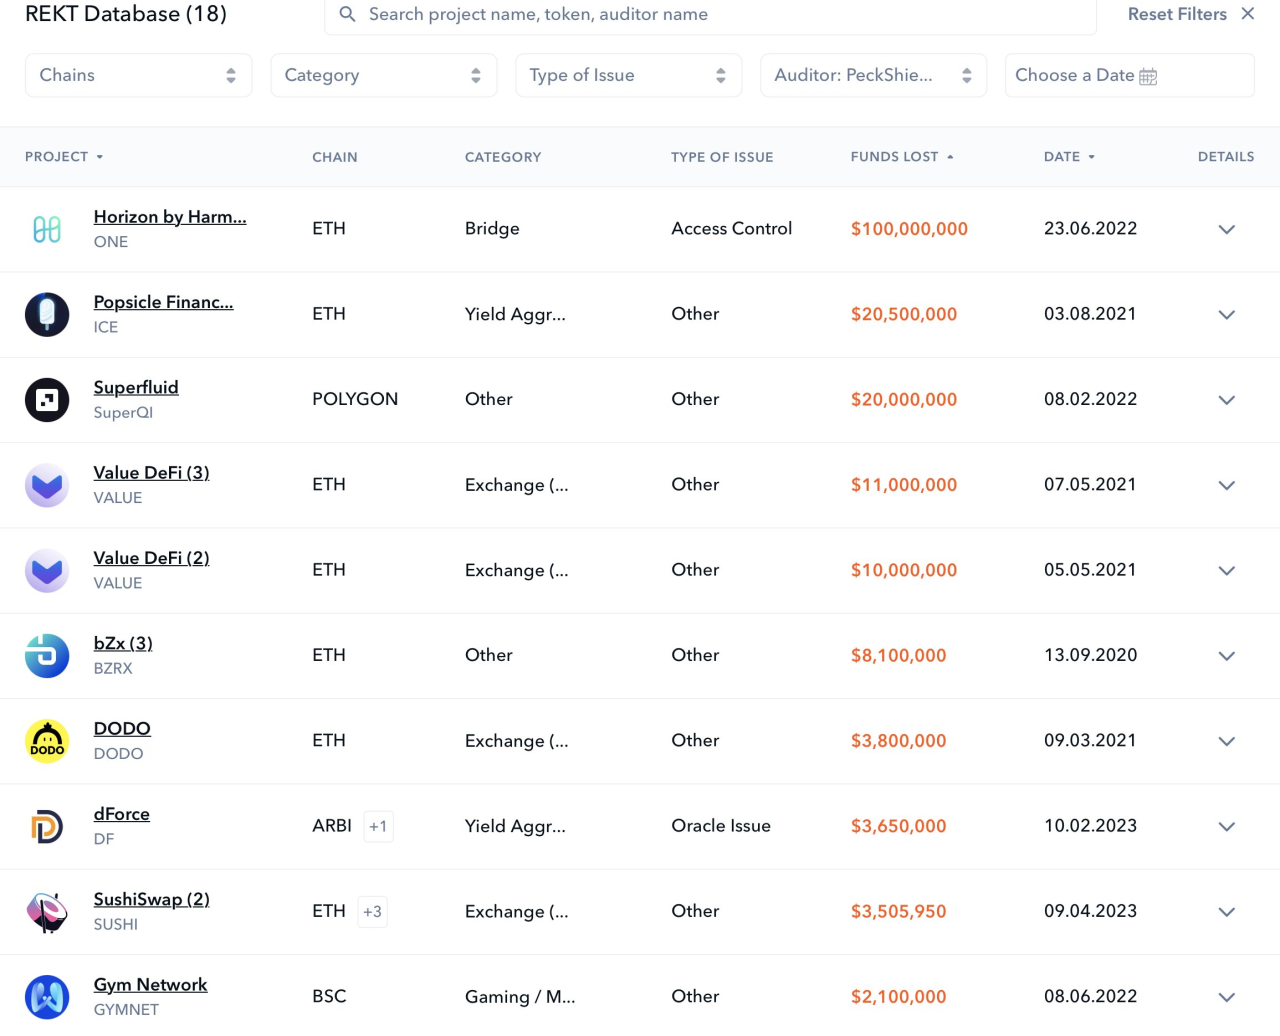Click the Popsicle Finance ice logo
Image resolution: width=1280 pixels, height=1036 pixels.
click(x=47, y=314)
